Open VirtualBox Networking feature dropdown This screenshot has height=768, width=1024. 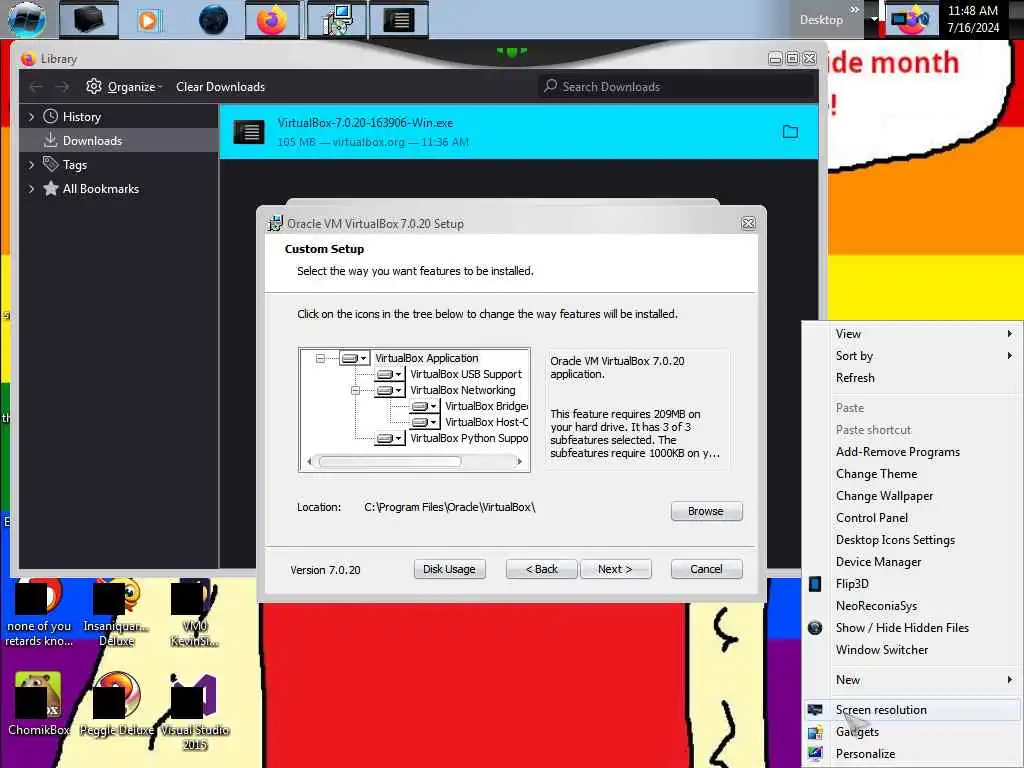point(390,390)
